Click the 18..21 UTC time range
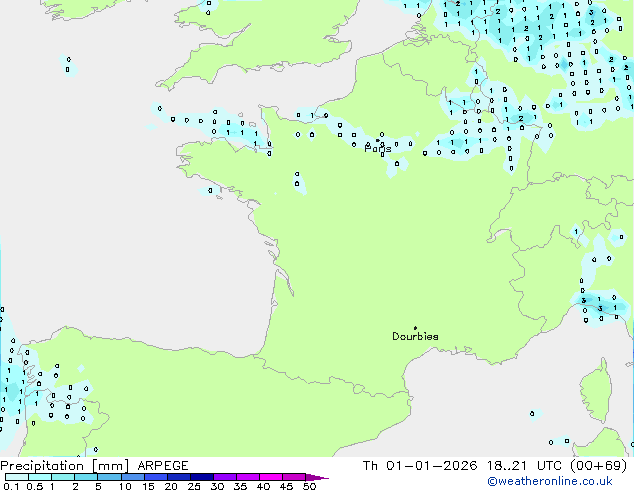Image resolution: width=634 pixels, height=490 pixels. pos(524,466)
